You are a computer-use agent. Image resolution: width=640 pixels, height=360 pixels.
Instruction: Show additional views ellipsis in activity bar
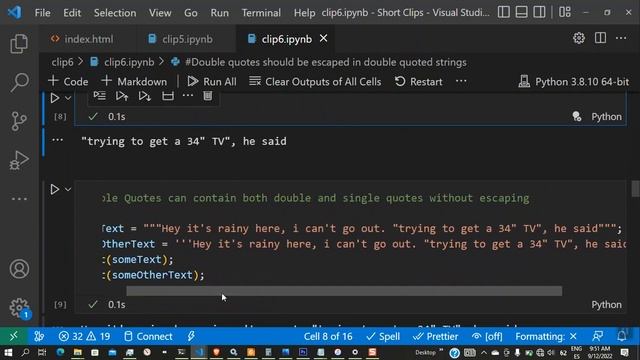coord(19,199)
